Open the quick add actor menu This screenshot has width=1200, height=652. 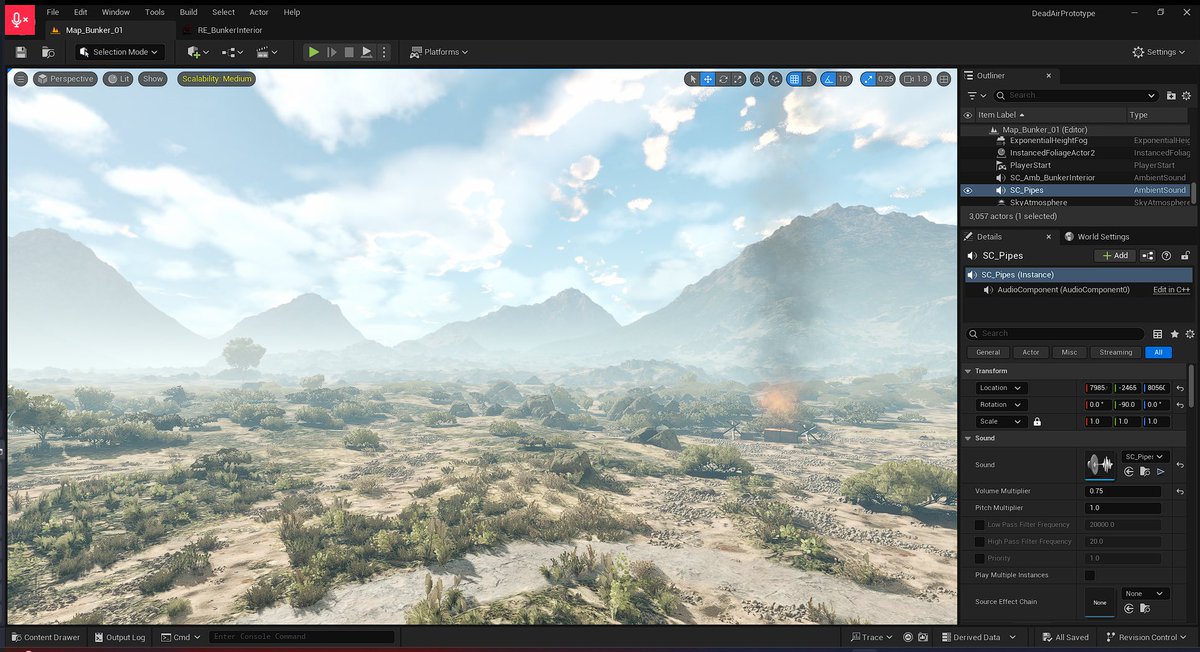(197, 52)
